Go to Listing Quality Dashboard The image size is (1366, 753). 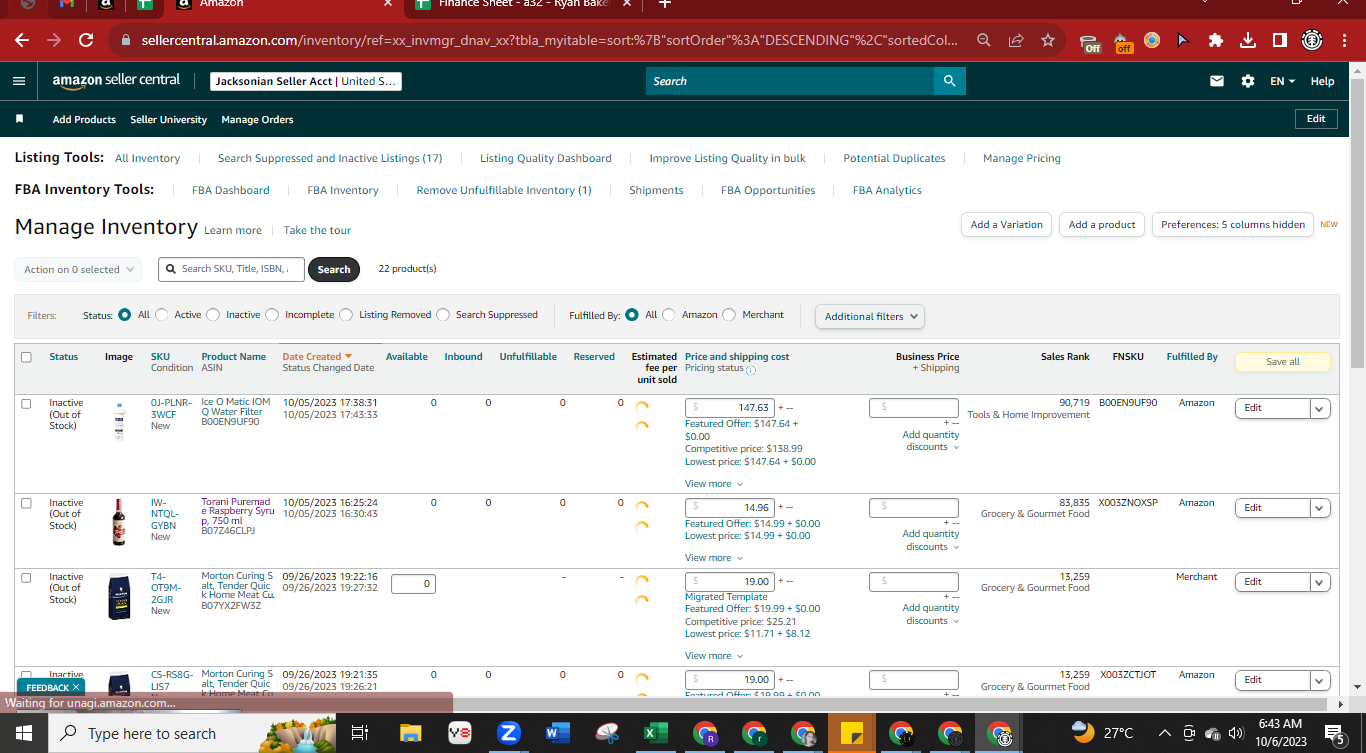(x=546, y=158)
